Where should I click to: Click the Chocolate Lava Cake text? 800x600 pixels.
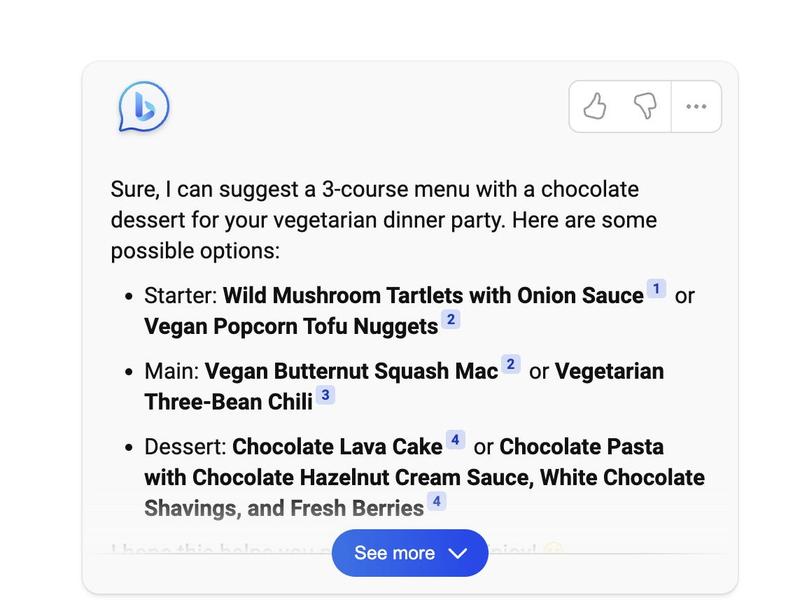pos(337,447)
